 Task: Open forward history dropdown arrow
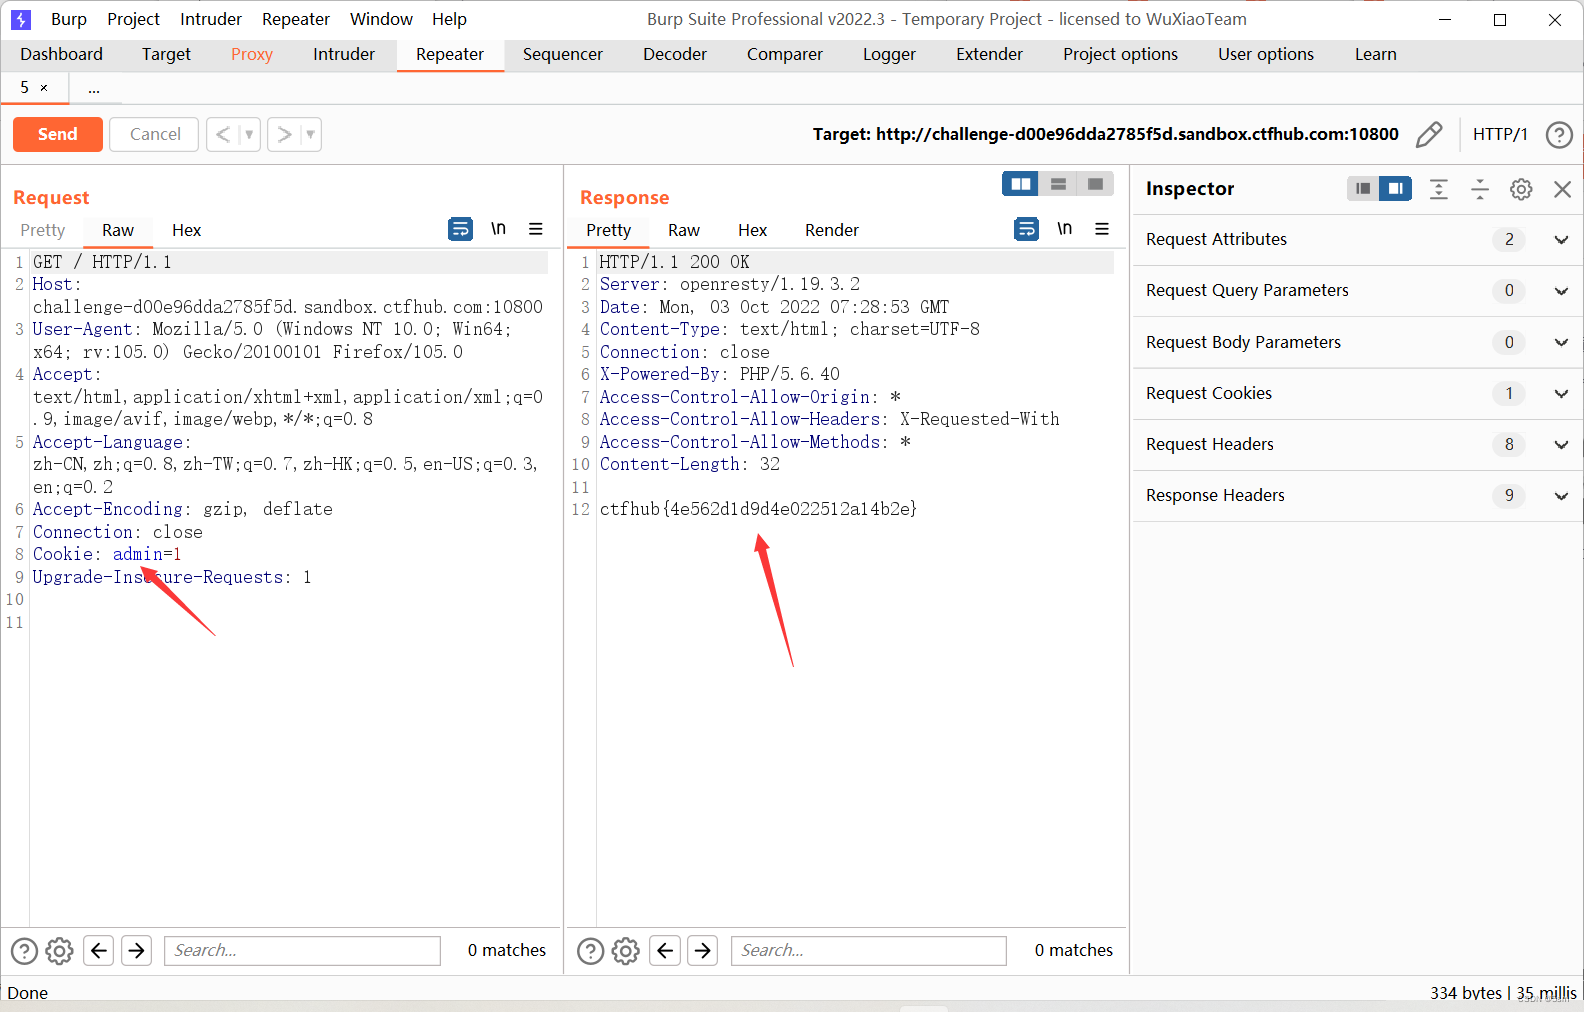click(x=310, y=134)
